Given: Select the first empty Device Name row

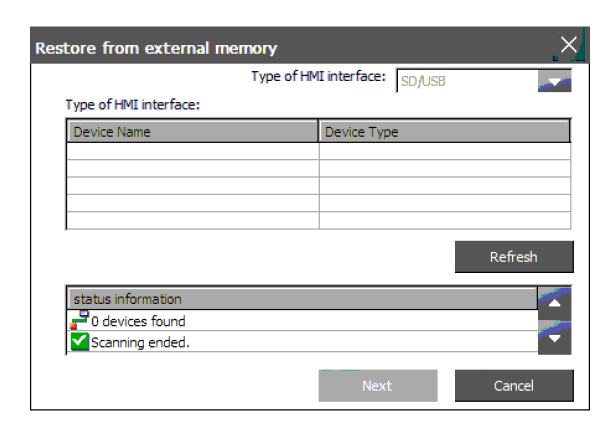Looking at the screenshot, I should pos(192,152).
